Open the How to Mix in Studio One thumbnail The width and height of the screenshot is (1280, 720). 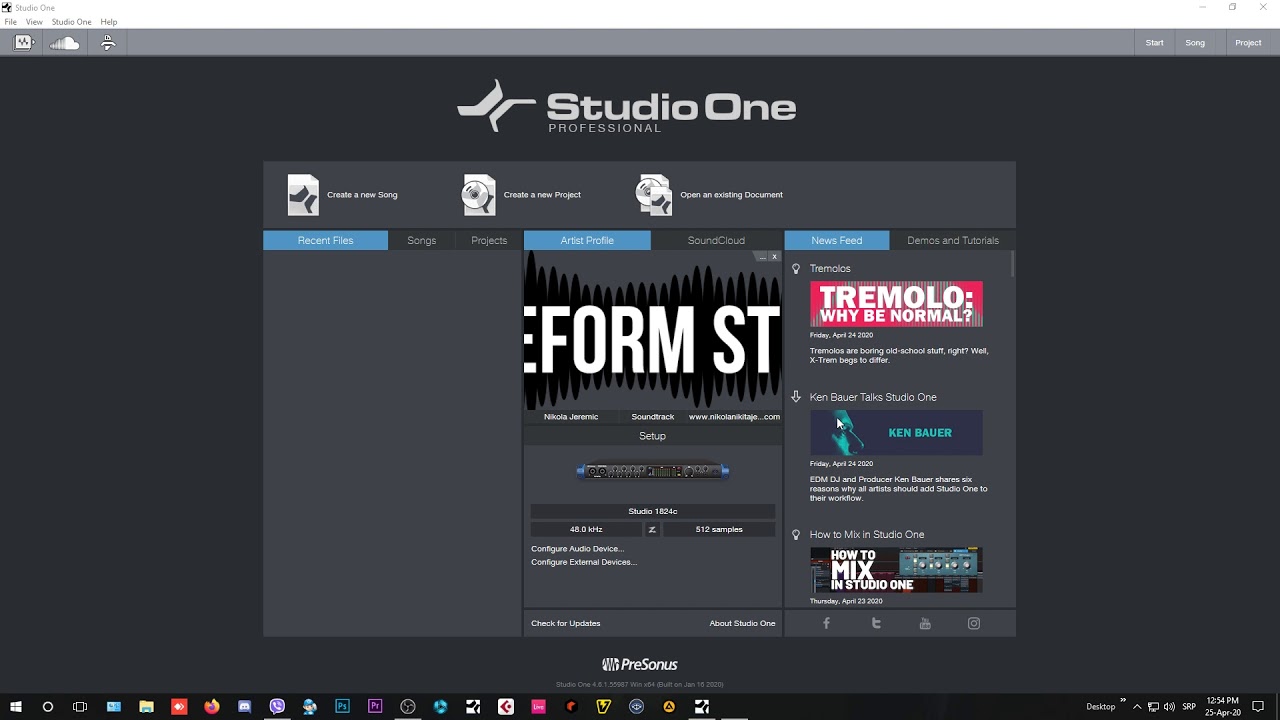click(x=896, y=570)
